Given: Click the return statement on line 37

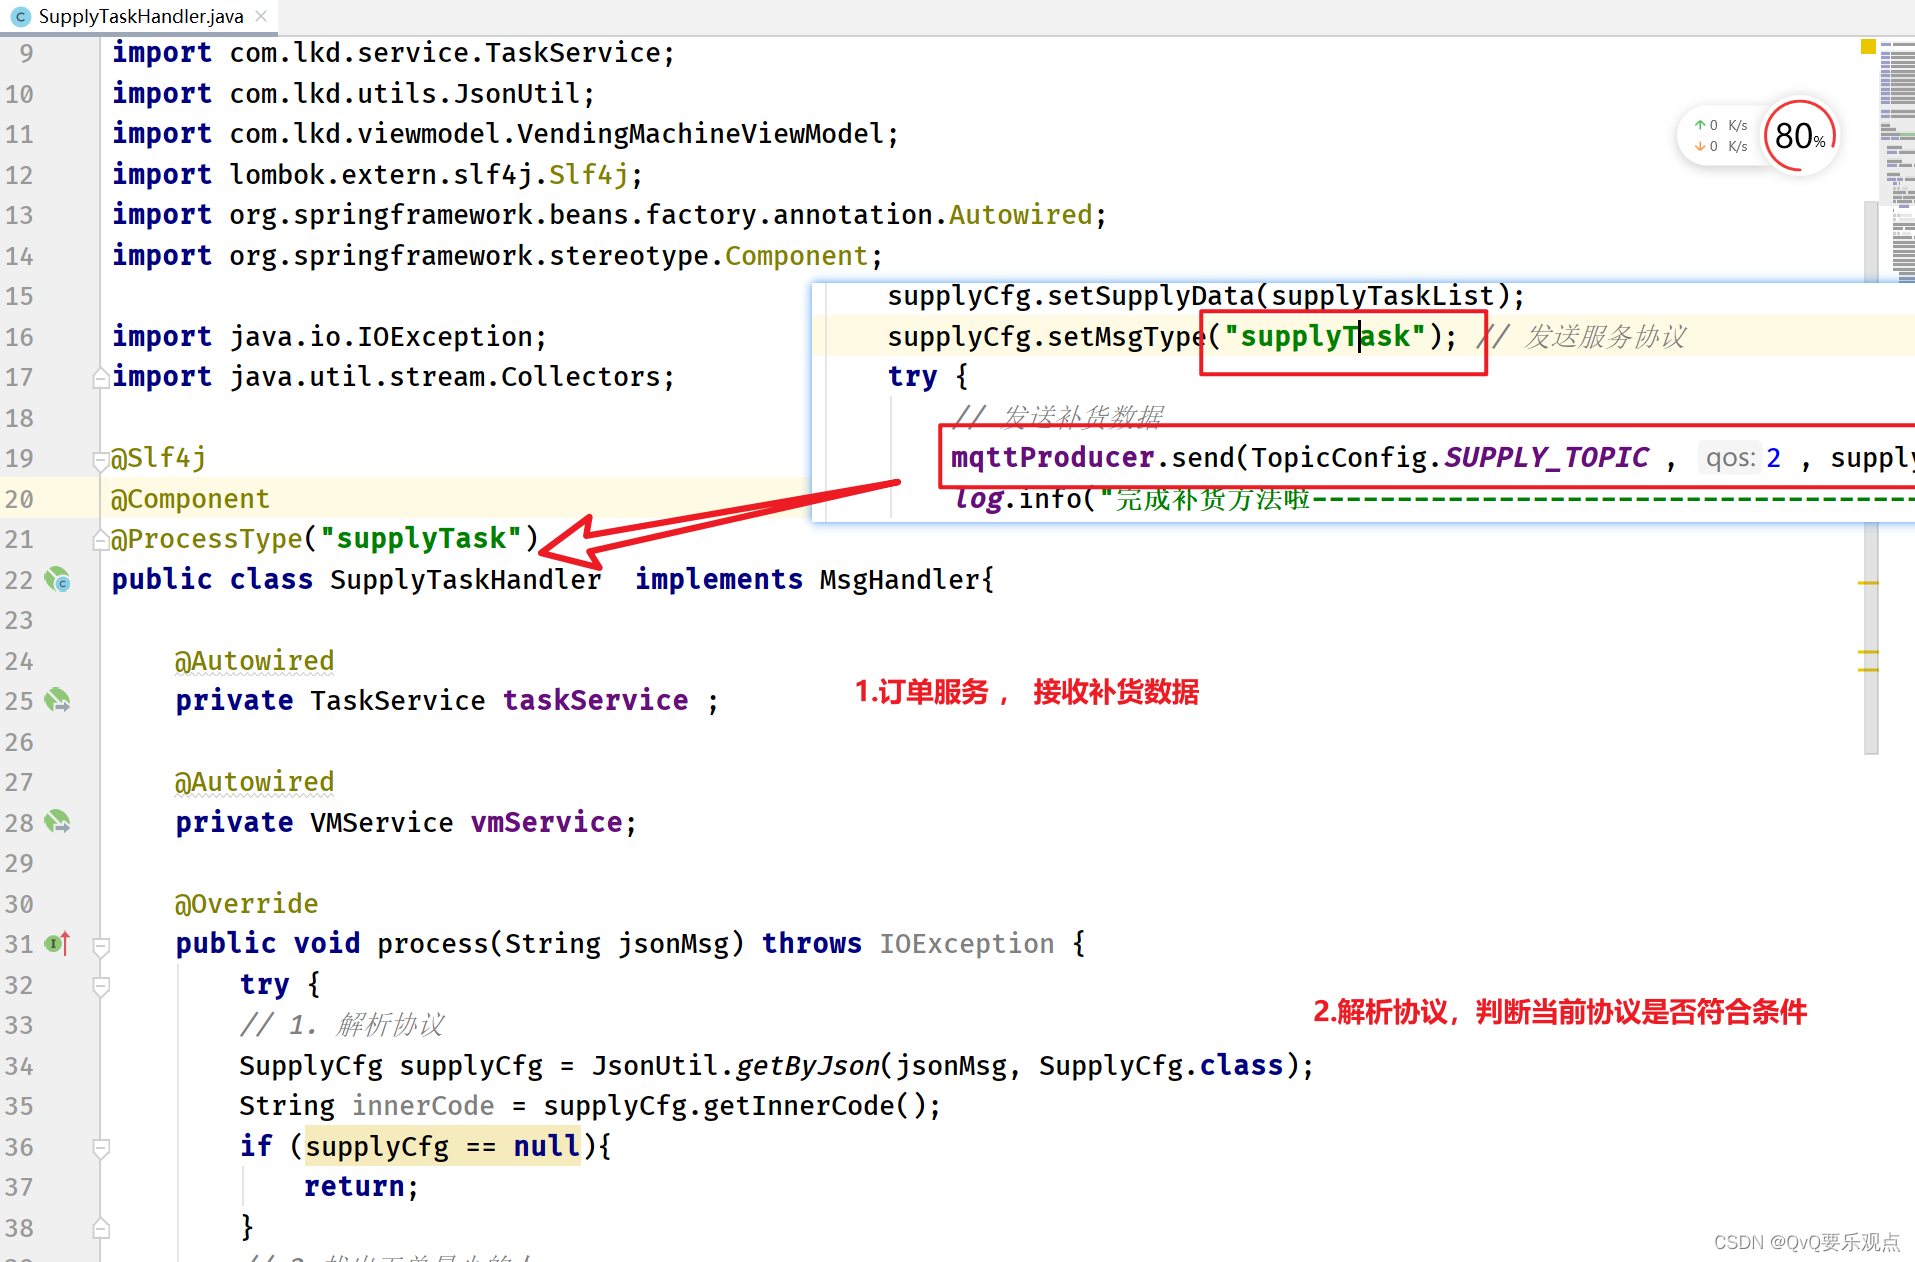Looking at the screenshot, I should click(360, 1187).
